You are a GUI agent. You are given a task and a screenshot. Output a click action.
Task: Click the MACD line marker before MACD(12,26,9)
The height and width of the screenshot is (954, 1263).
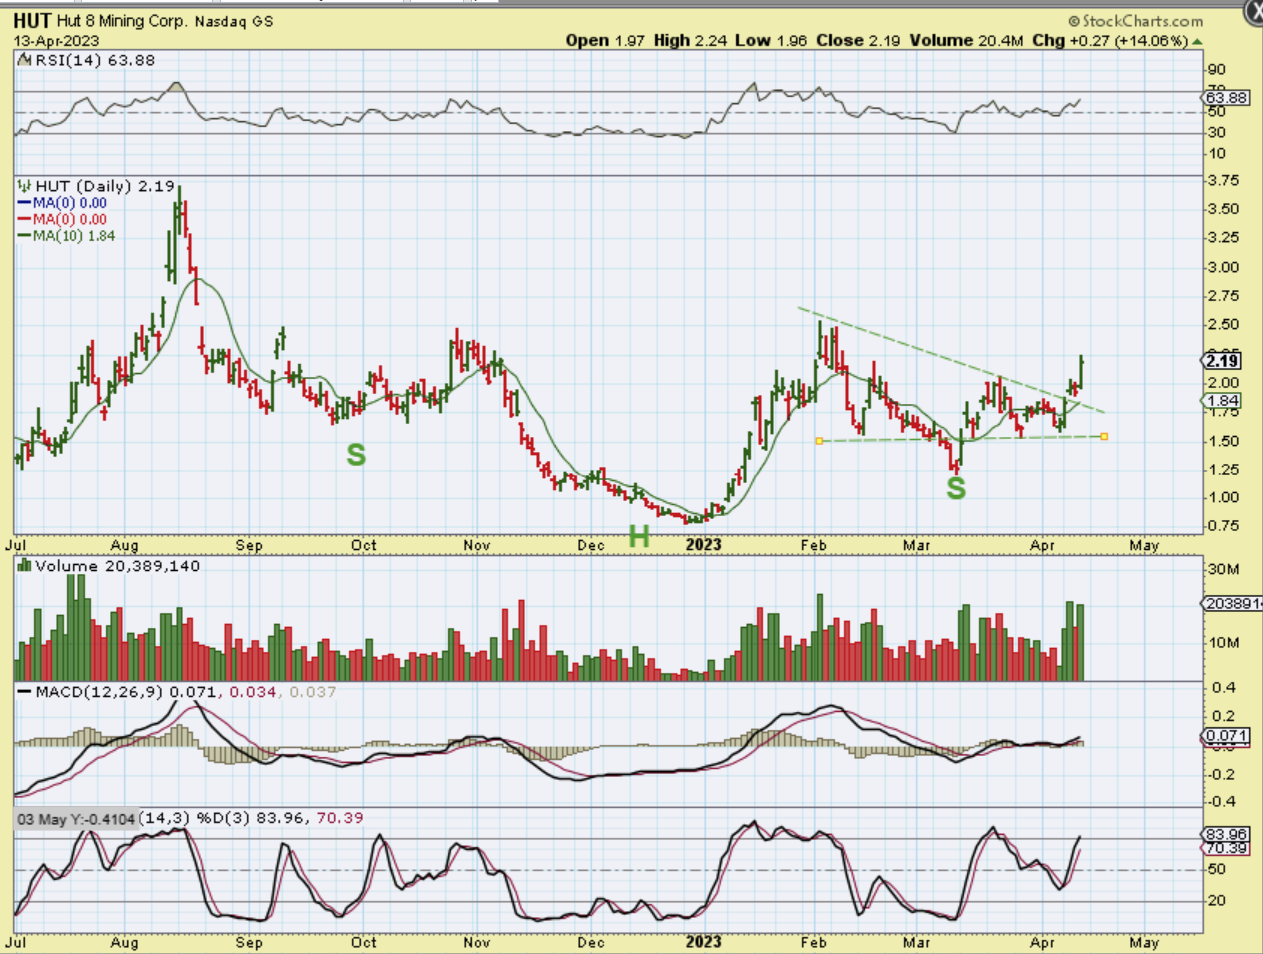(x=25, y=692)
